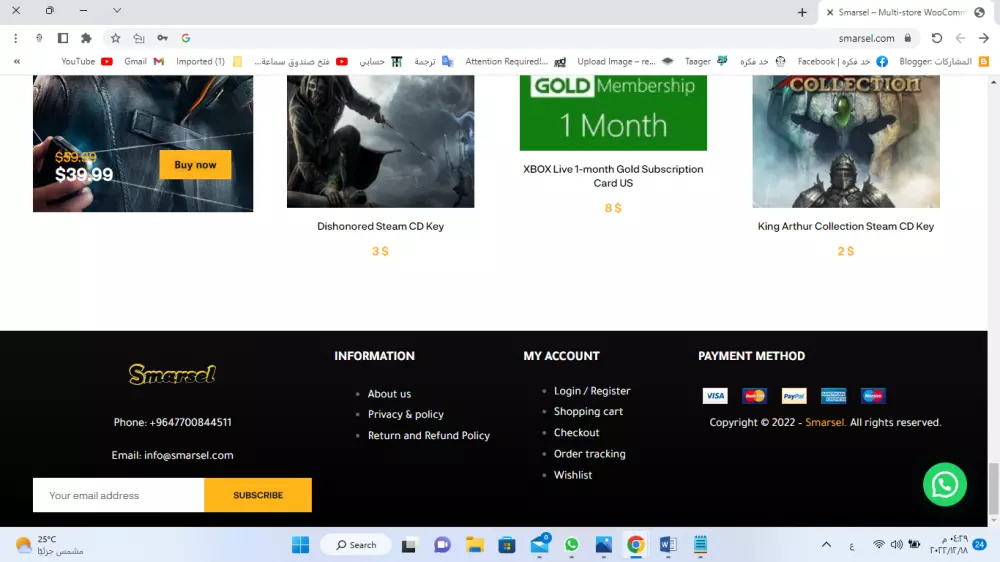Expand the bookmarks overflow chevron

tap(17, 61)
